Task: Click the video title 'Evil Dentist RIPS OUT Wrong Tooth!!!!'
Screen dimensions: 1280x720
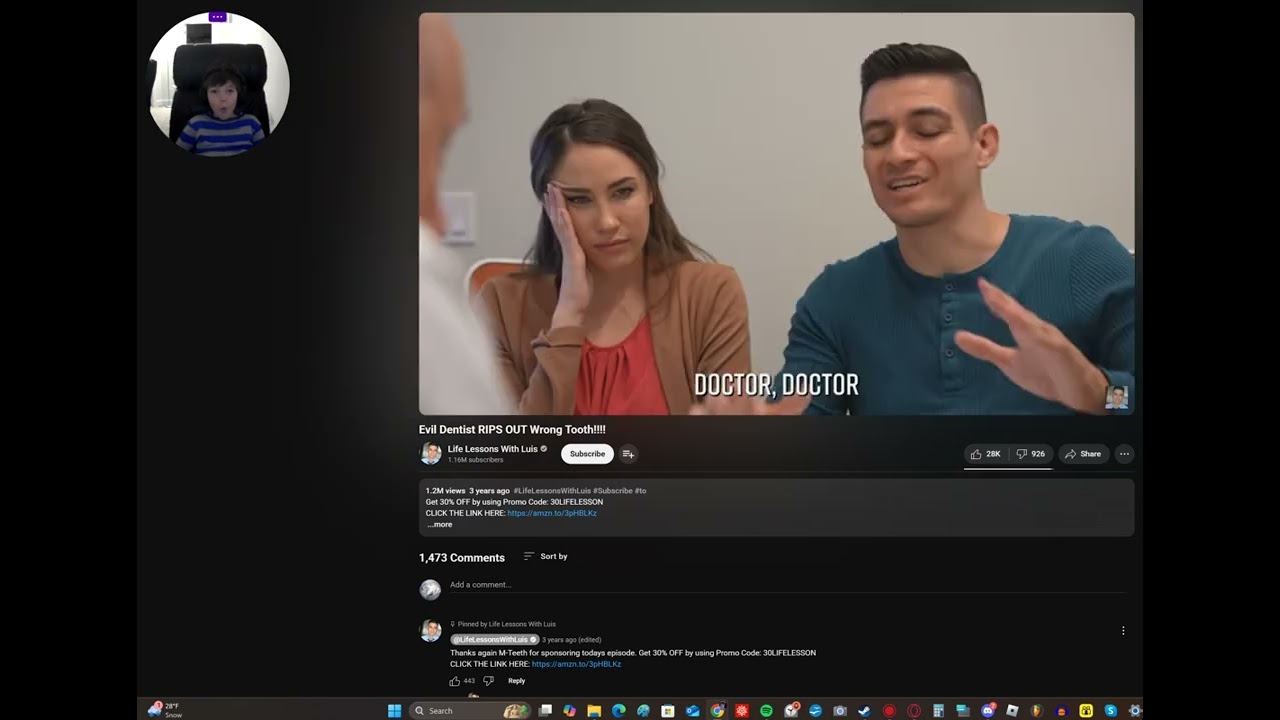Action: (x=512, y=430)
